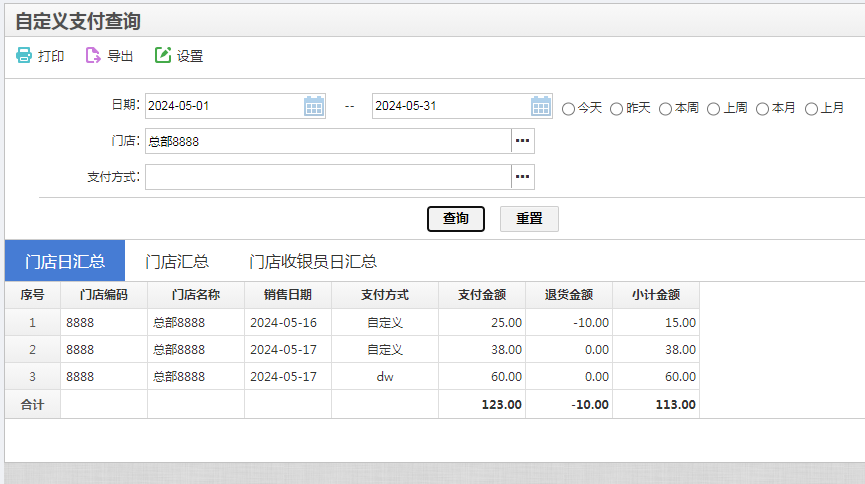
Task: Select the 上周 radio button
Action: pos(713,109)
